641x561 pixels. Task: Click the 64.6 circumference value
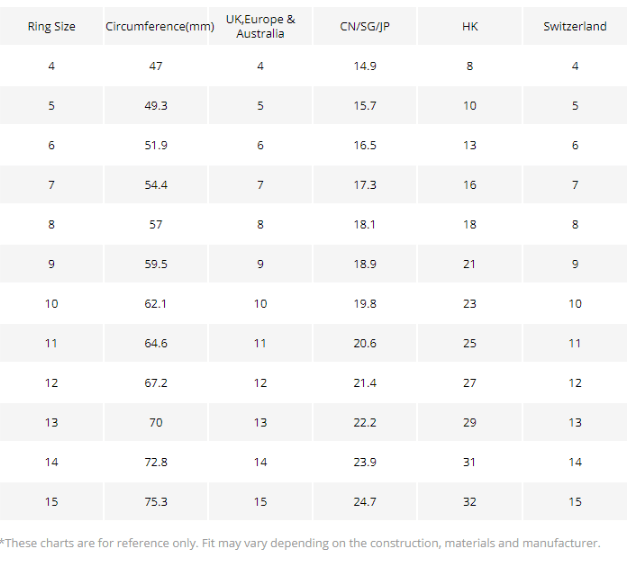tap(155, 343)
